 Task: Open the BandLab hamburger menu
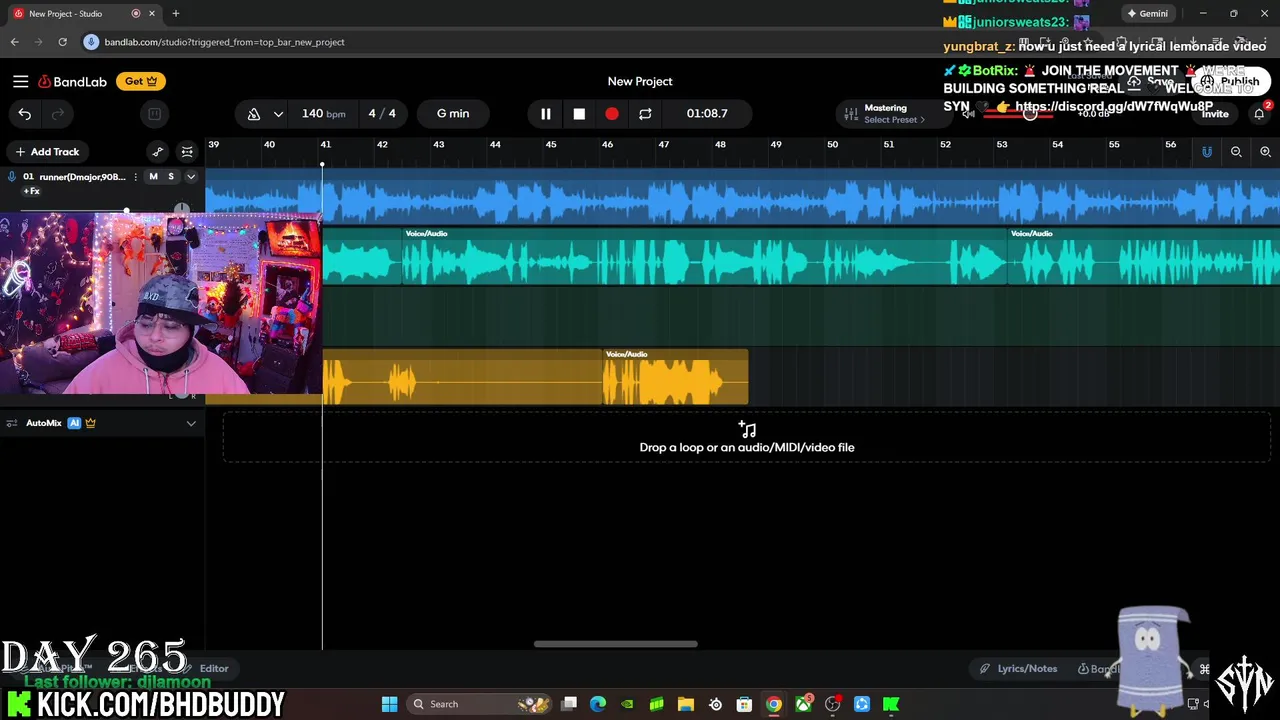21,81
